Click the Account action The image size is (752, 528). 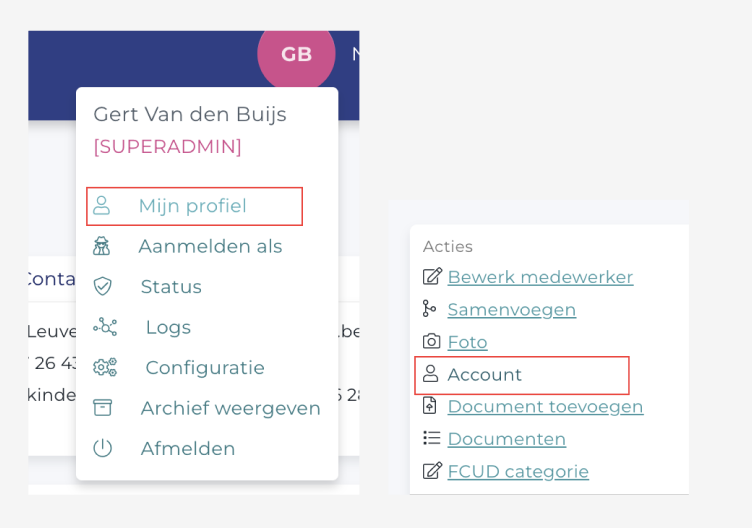(484, 375)
